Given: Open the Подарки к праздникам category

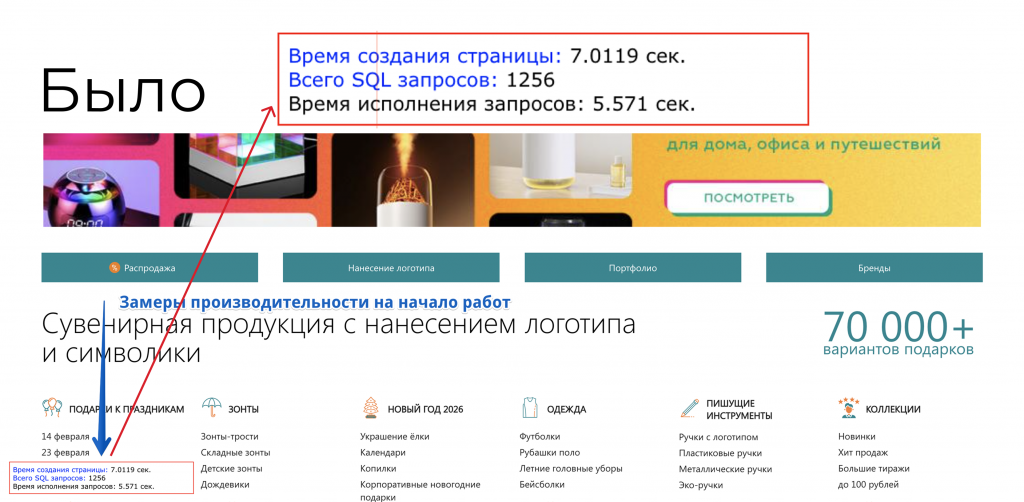Looking at the screenshot, I should 127,409.
